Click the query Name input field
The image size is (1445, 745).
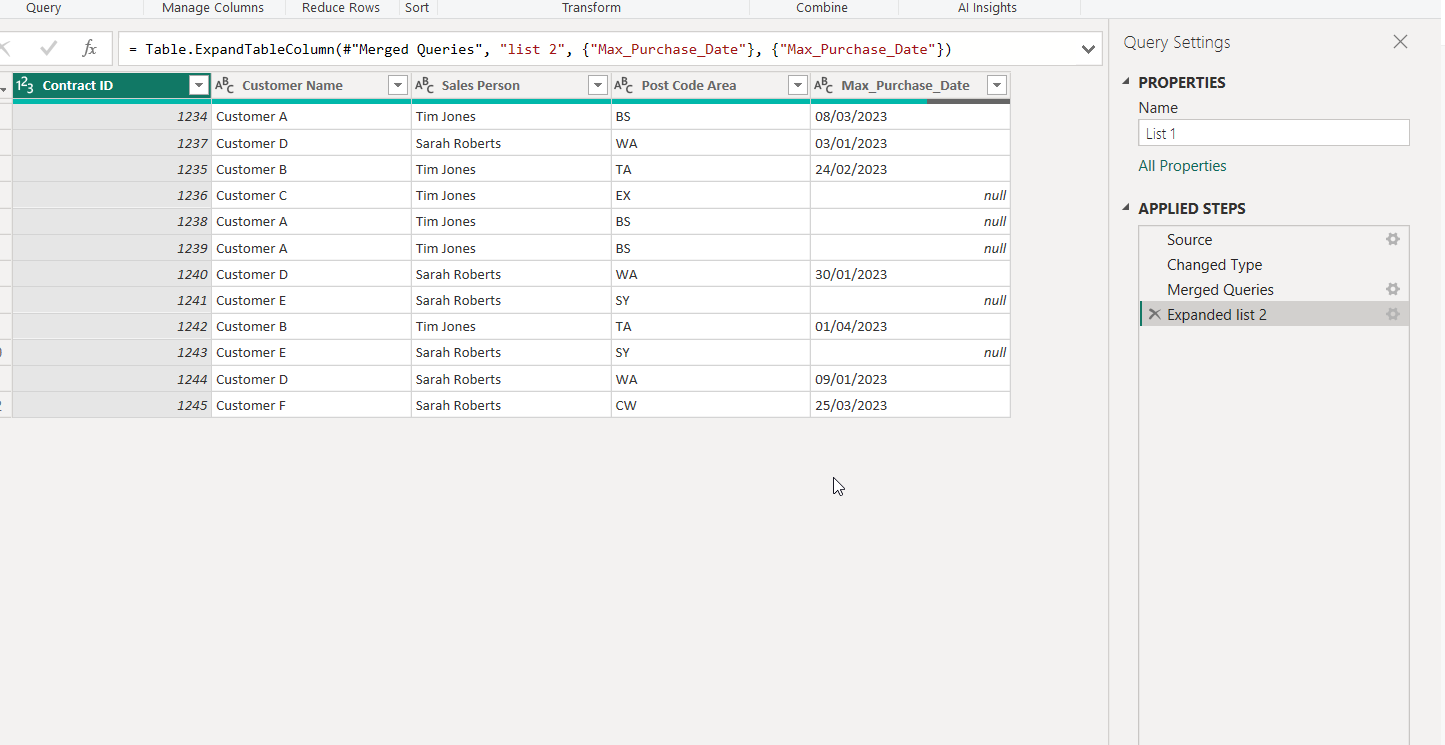(x=1274, y=133)
